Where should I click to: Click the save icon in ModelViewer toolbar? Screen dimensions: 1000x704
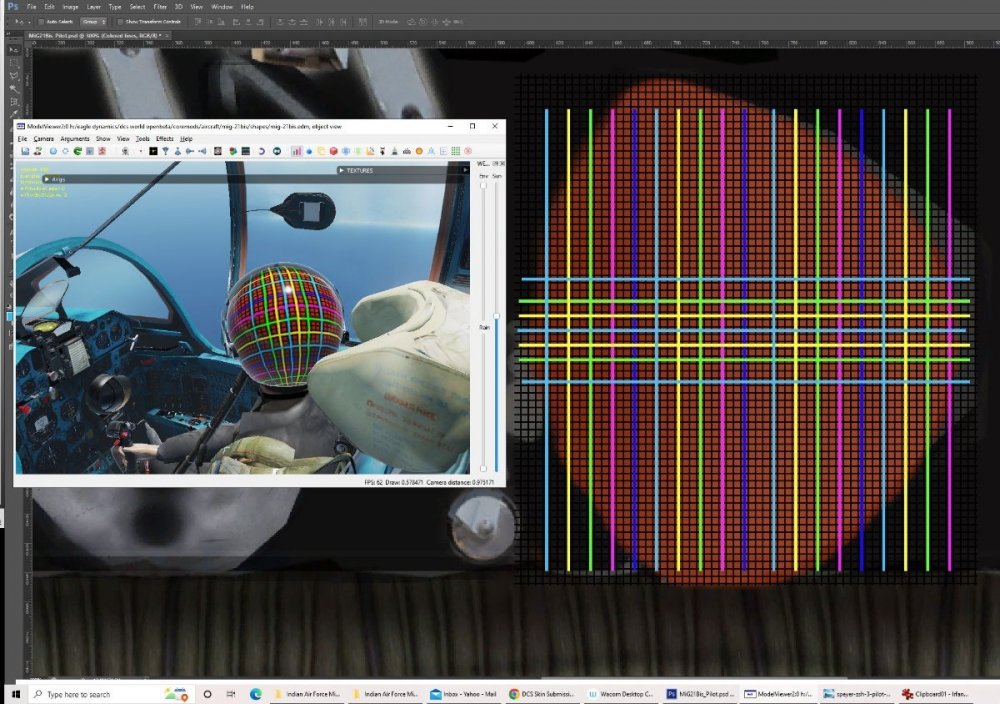(x=24, y=151)
